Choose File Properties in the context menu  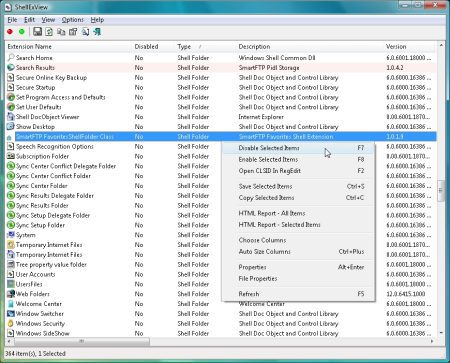(298, 279)
